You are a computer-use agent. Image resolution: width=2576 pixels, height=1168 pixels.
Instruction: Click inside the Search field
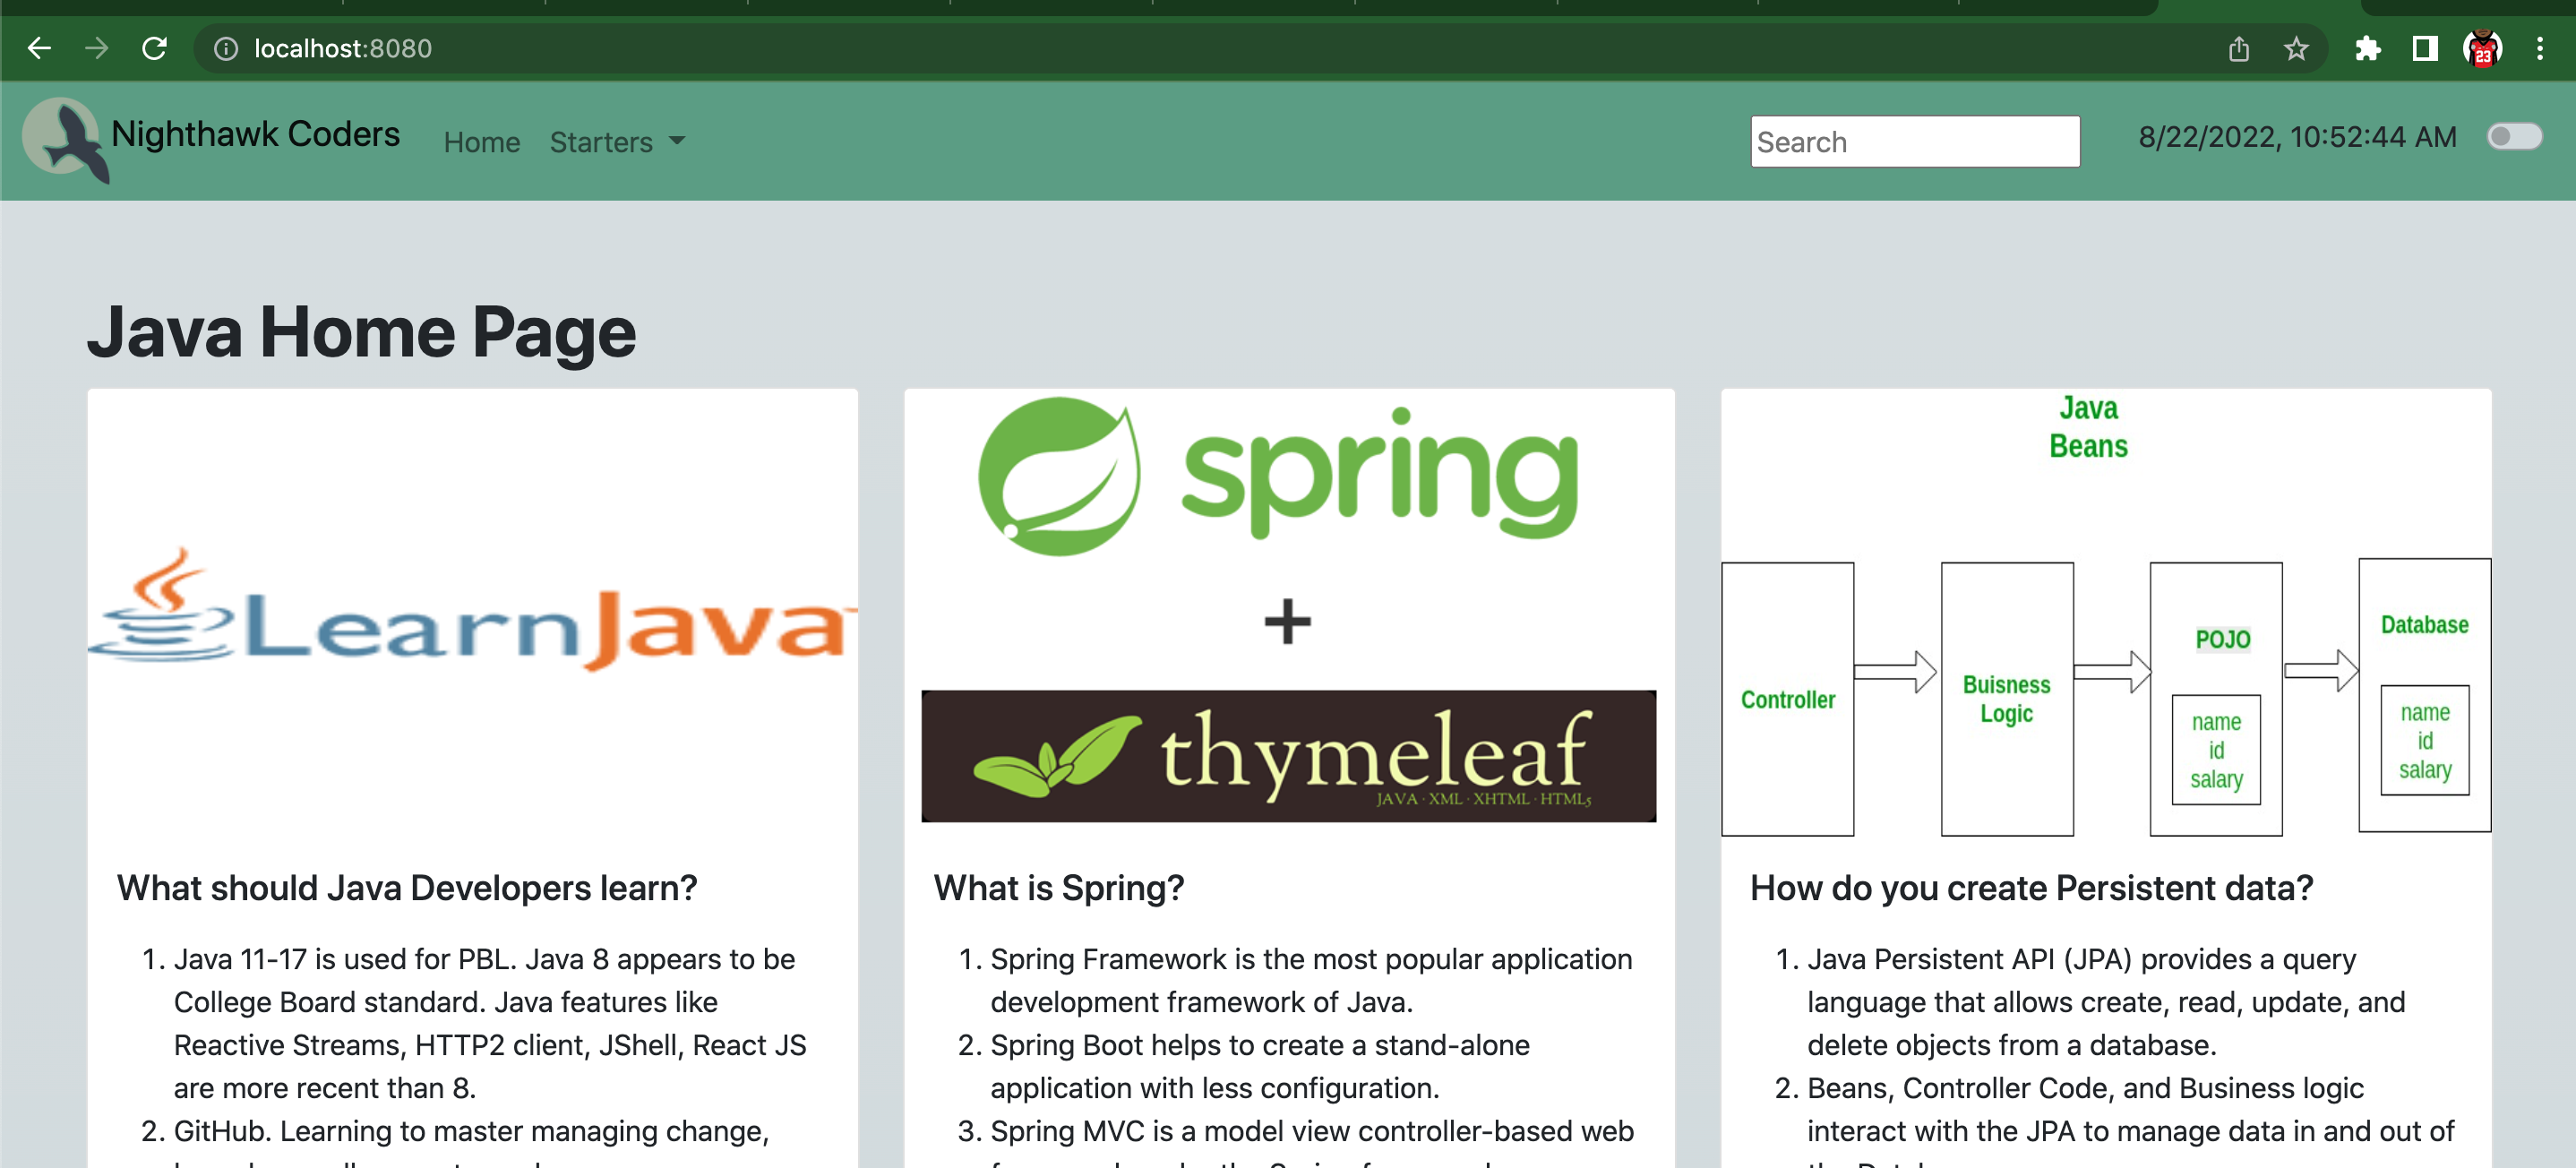(x=1914, y=142)
